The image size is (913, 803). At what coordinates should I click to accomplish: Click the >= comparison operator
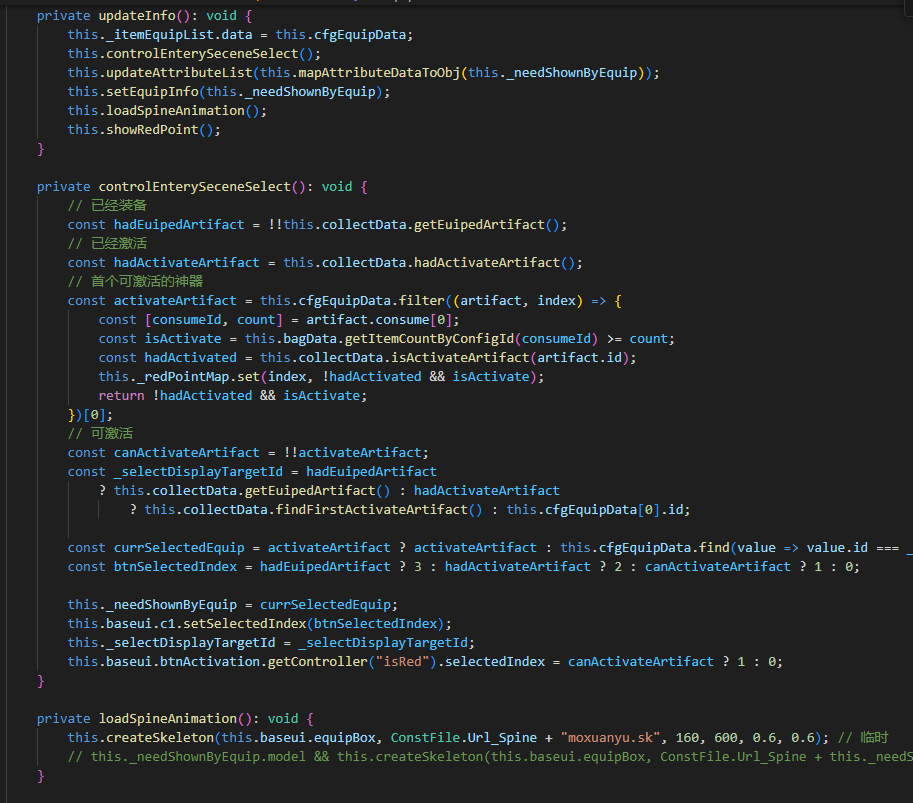click(614, 339)
